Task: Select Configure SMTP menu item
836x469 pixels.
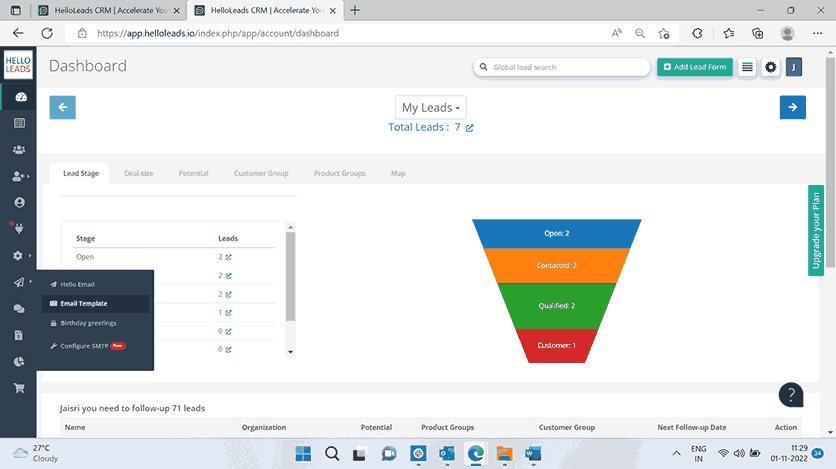Action: click(x=95, y=346)
